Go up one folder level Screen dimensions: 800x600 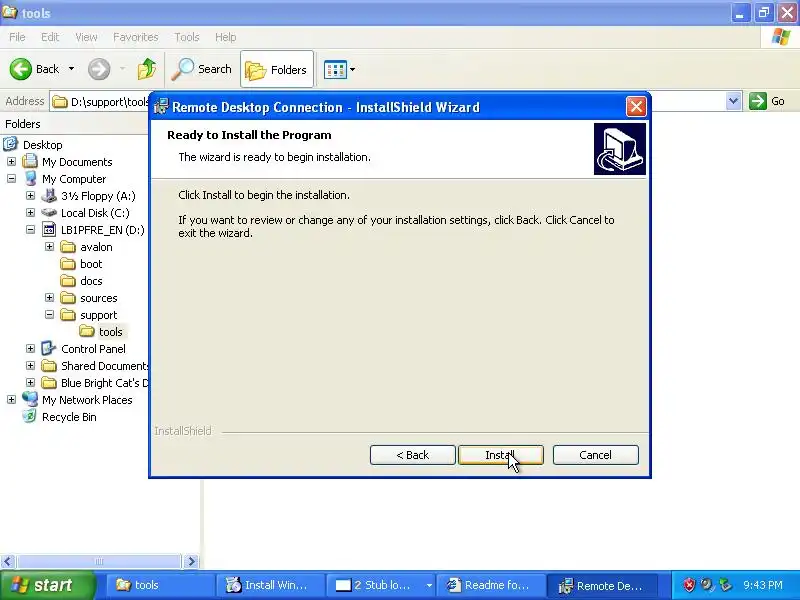coord(147,69)
